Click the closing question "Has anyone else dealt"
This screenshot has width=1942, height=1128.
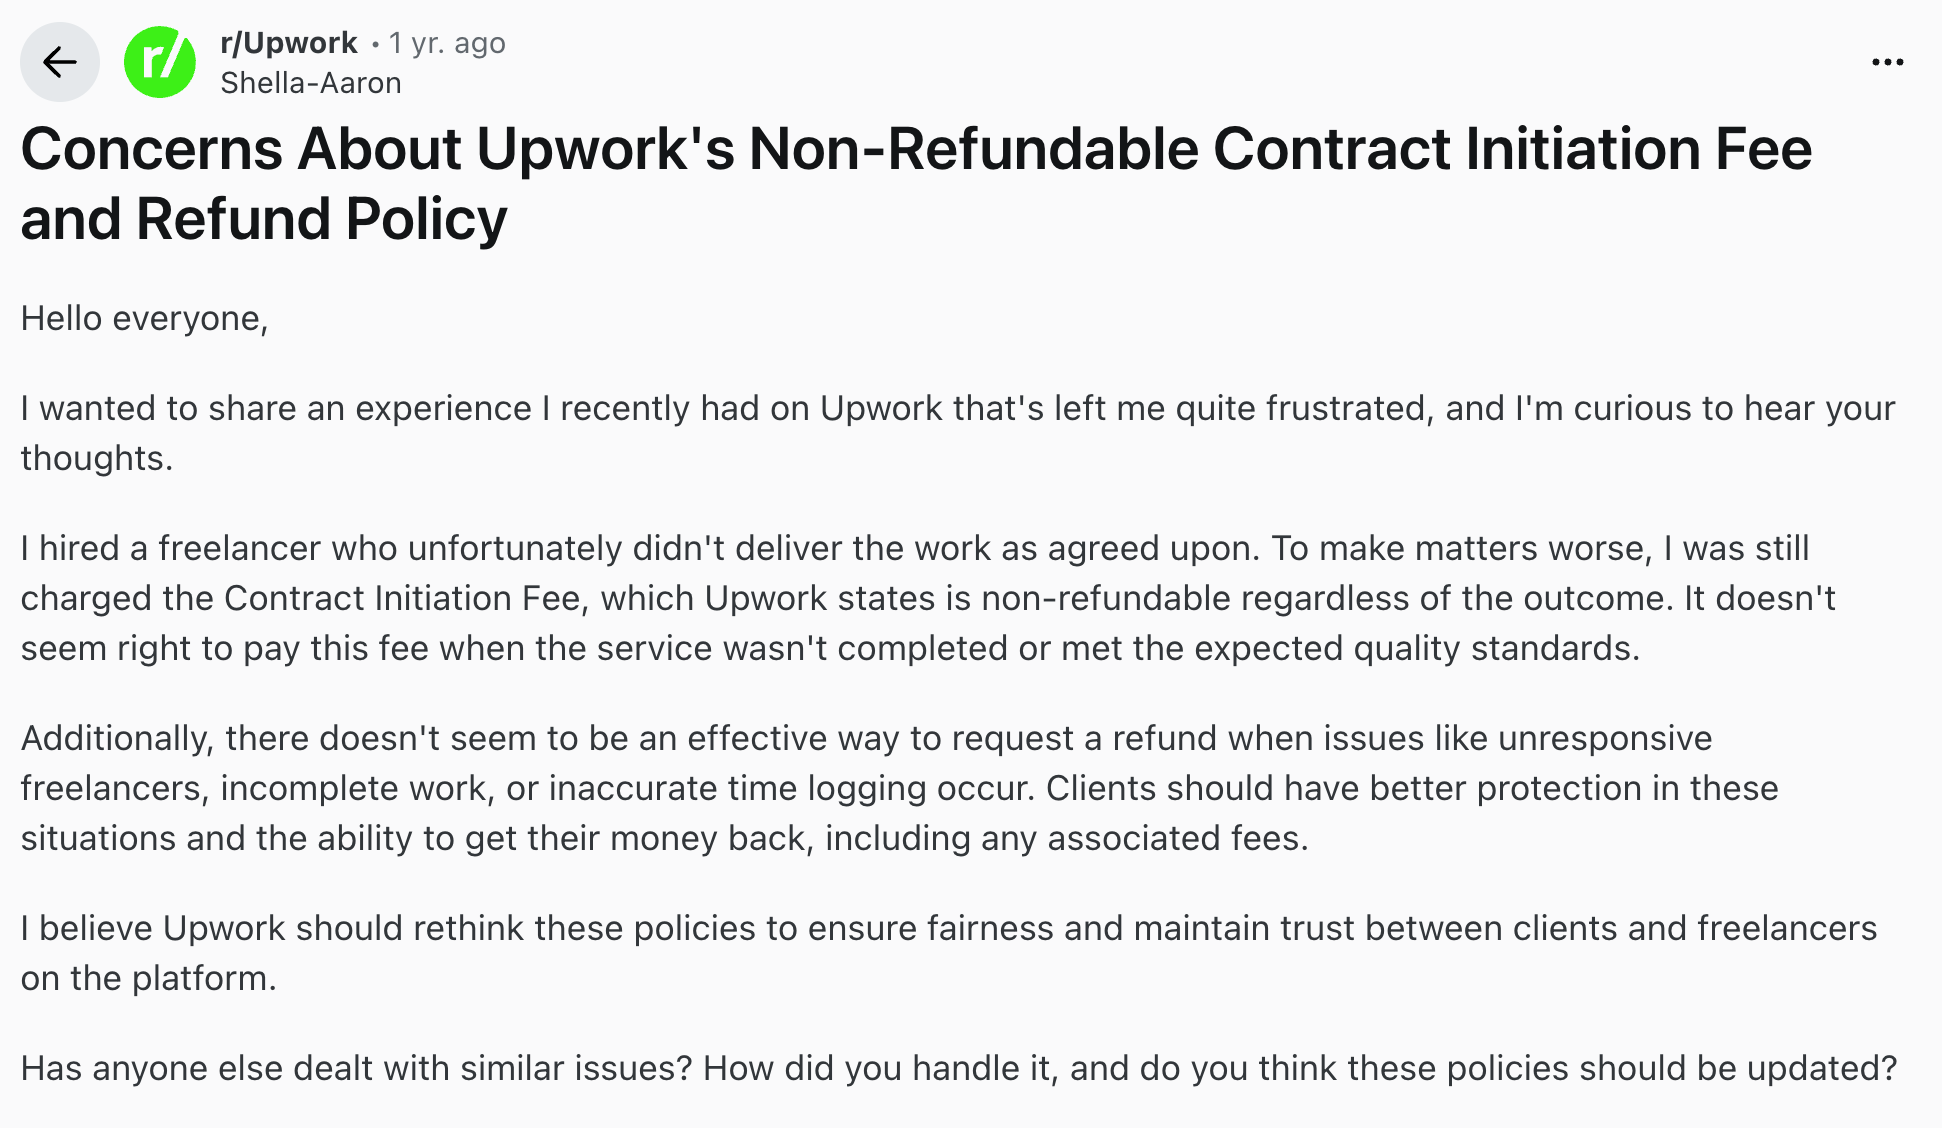(958, 1068)
